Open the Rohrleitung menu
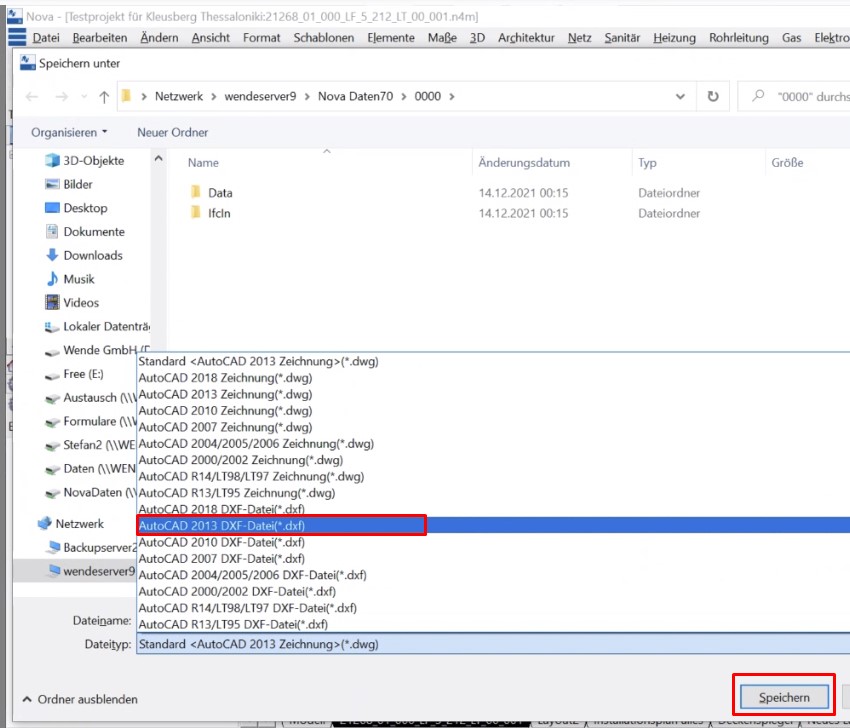 coord(739,38)
